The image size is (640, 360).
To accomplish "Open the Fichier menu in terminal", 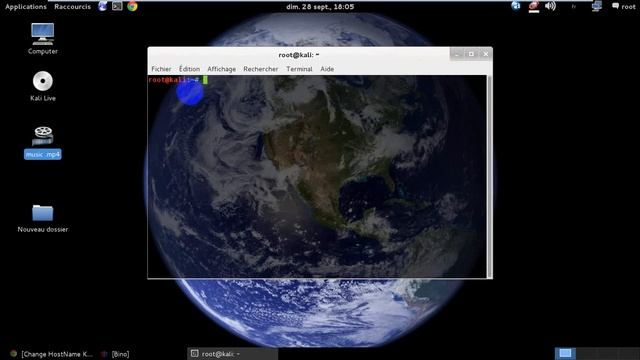I will coord(161,69).
